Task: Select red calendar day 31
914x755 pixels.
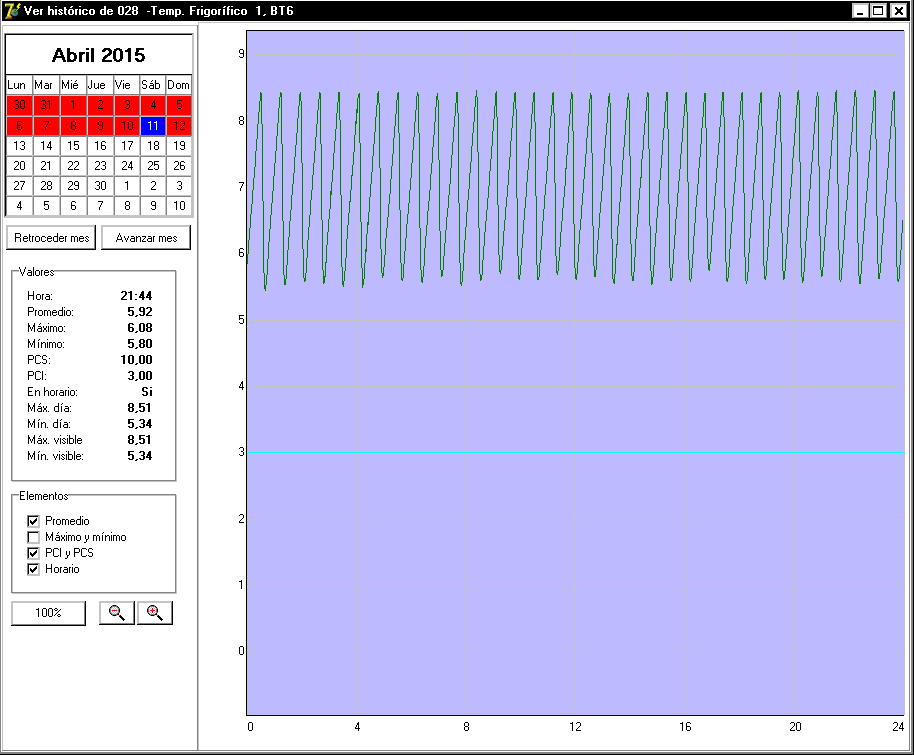Action: pos(46,105)
